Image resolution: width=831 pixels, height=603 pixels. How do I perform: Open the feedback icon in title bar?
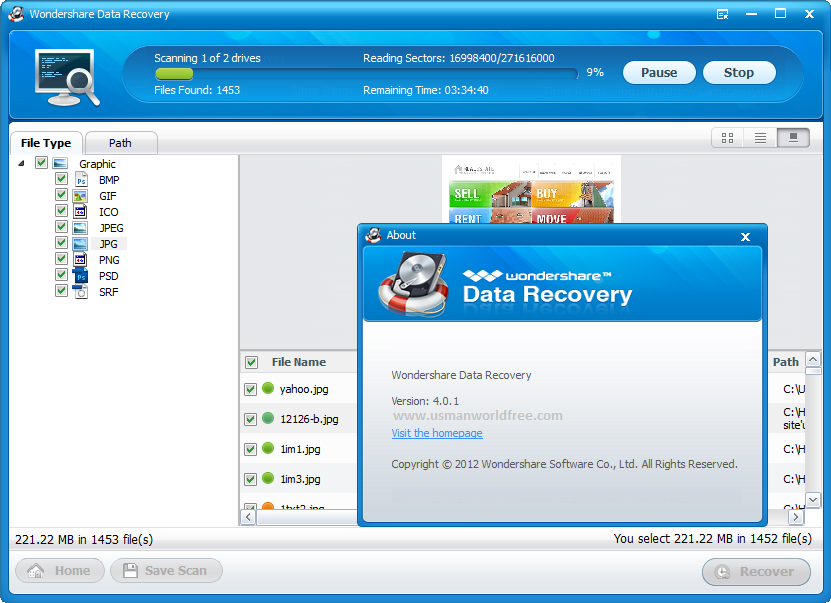722,14
